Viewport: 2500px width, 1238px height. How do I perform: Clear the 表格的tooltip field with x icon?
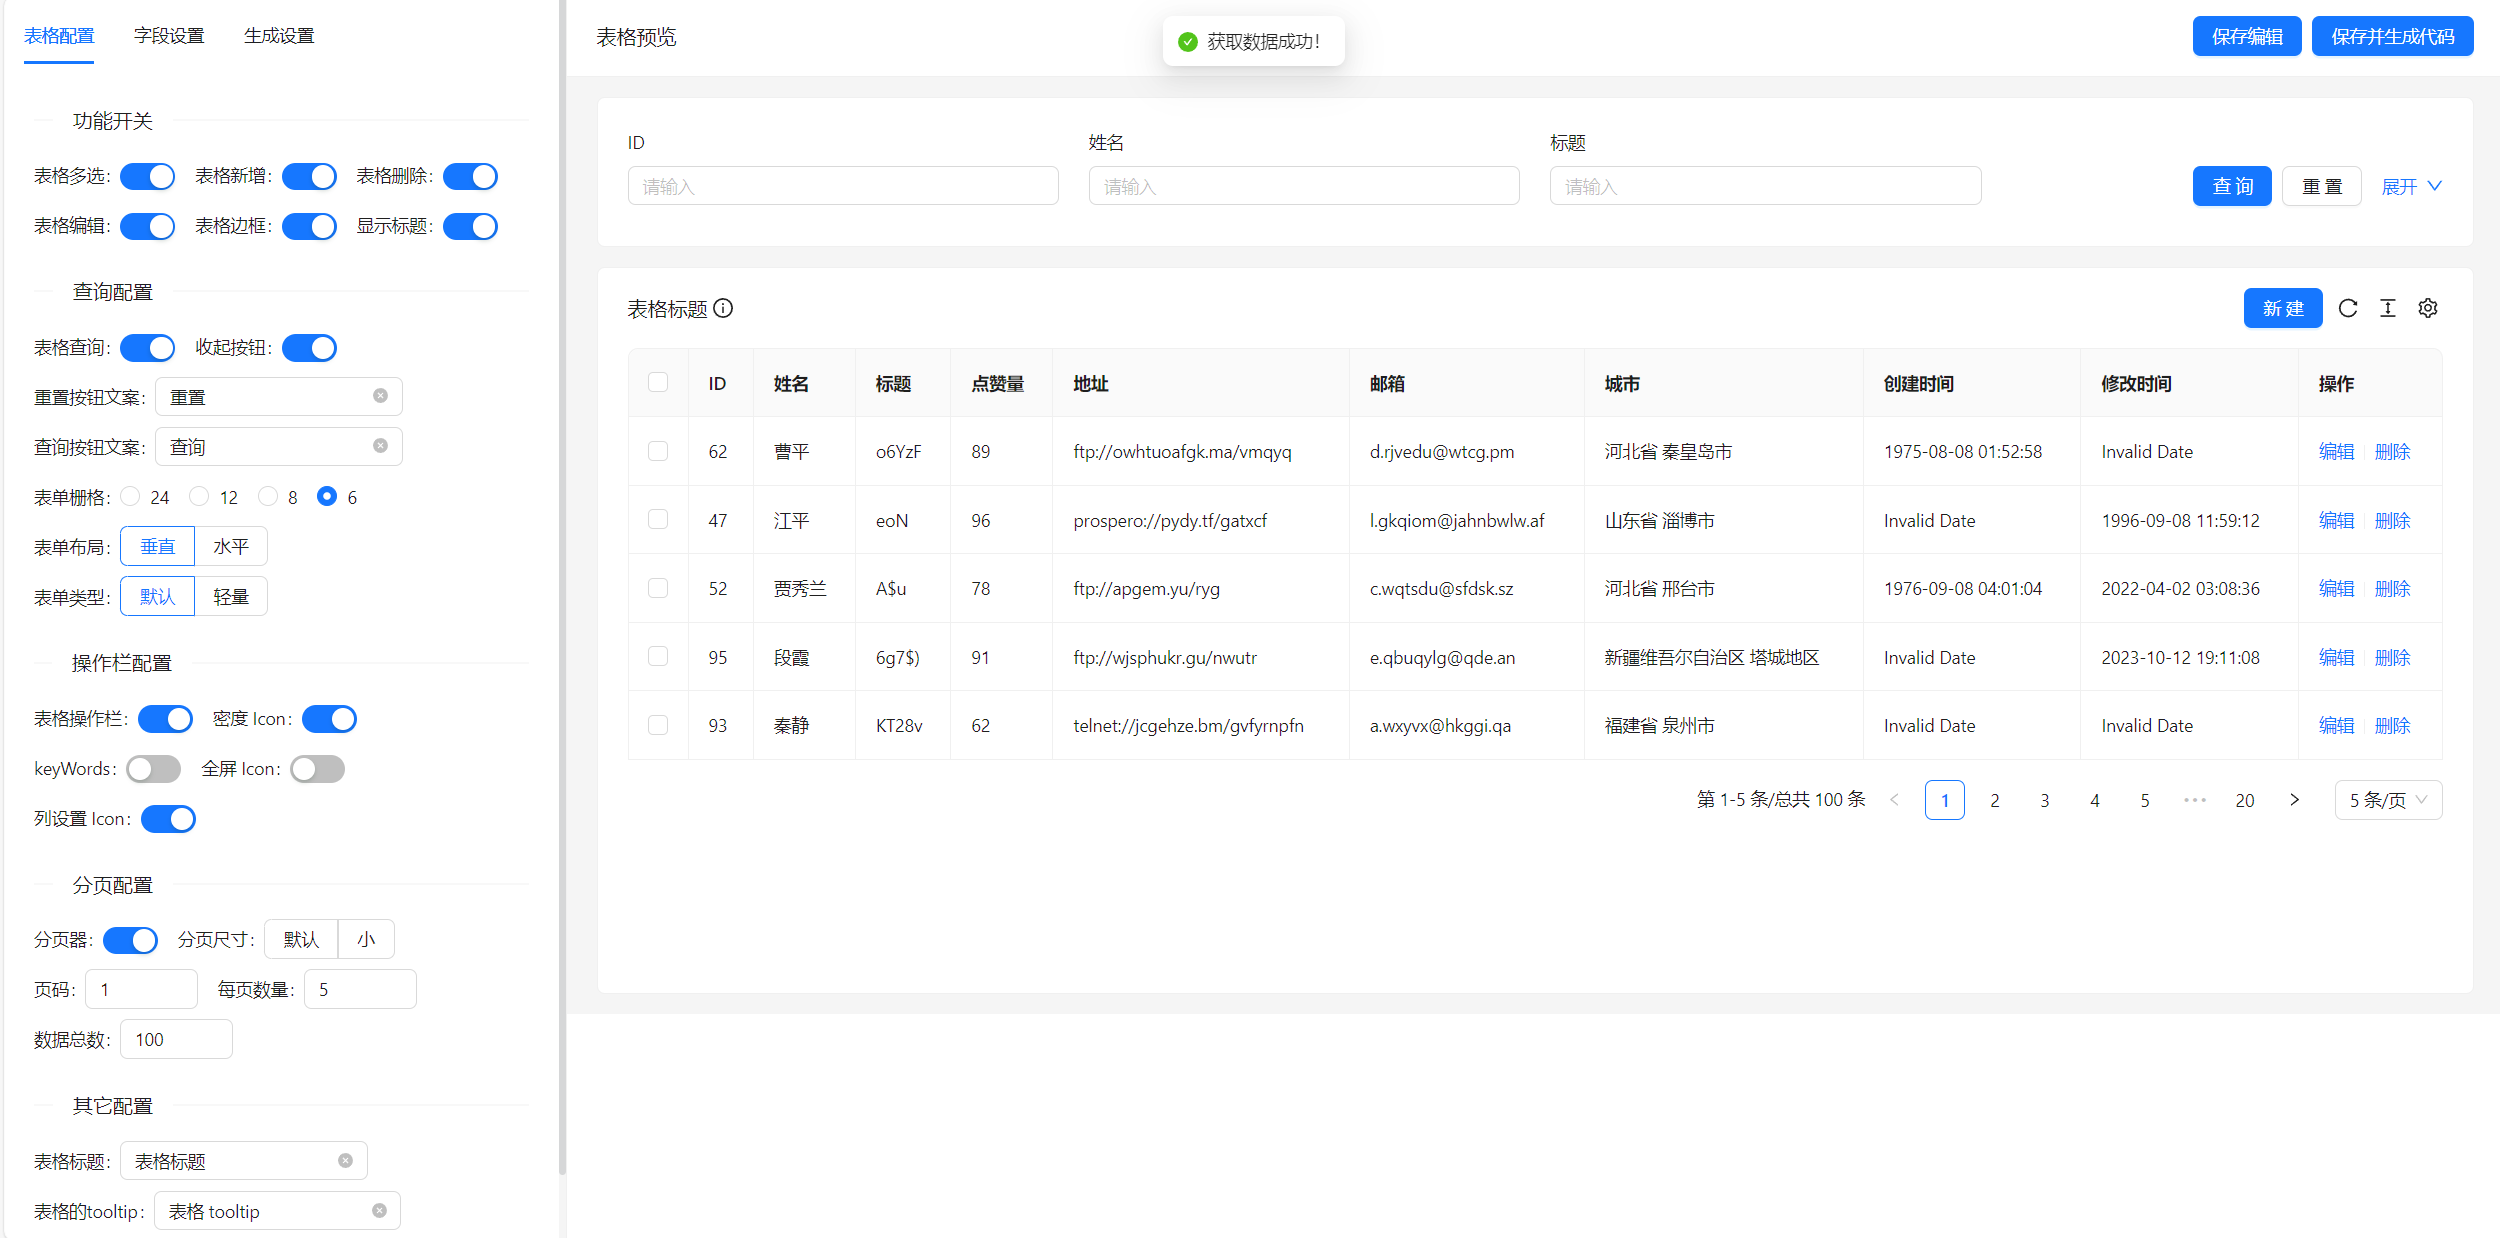pos(378,1210)
